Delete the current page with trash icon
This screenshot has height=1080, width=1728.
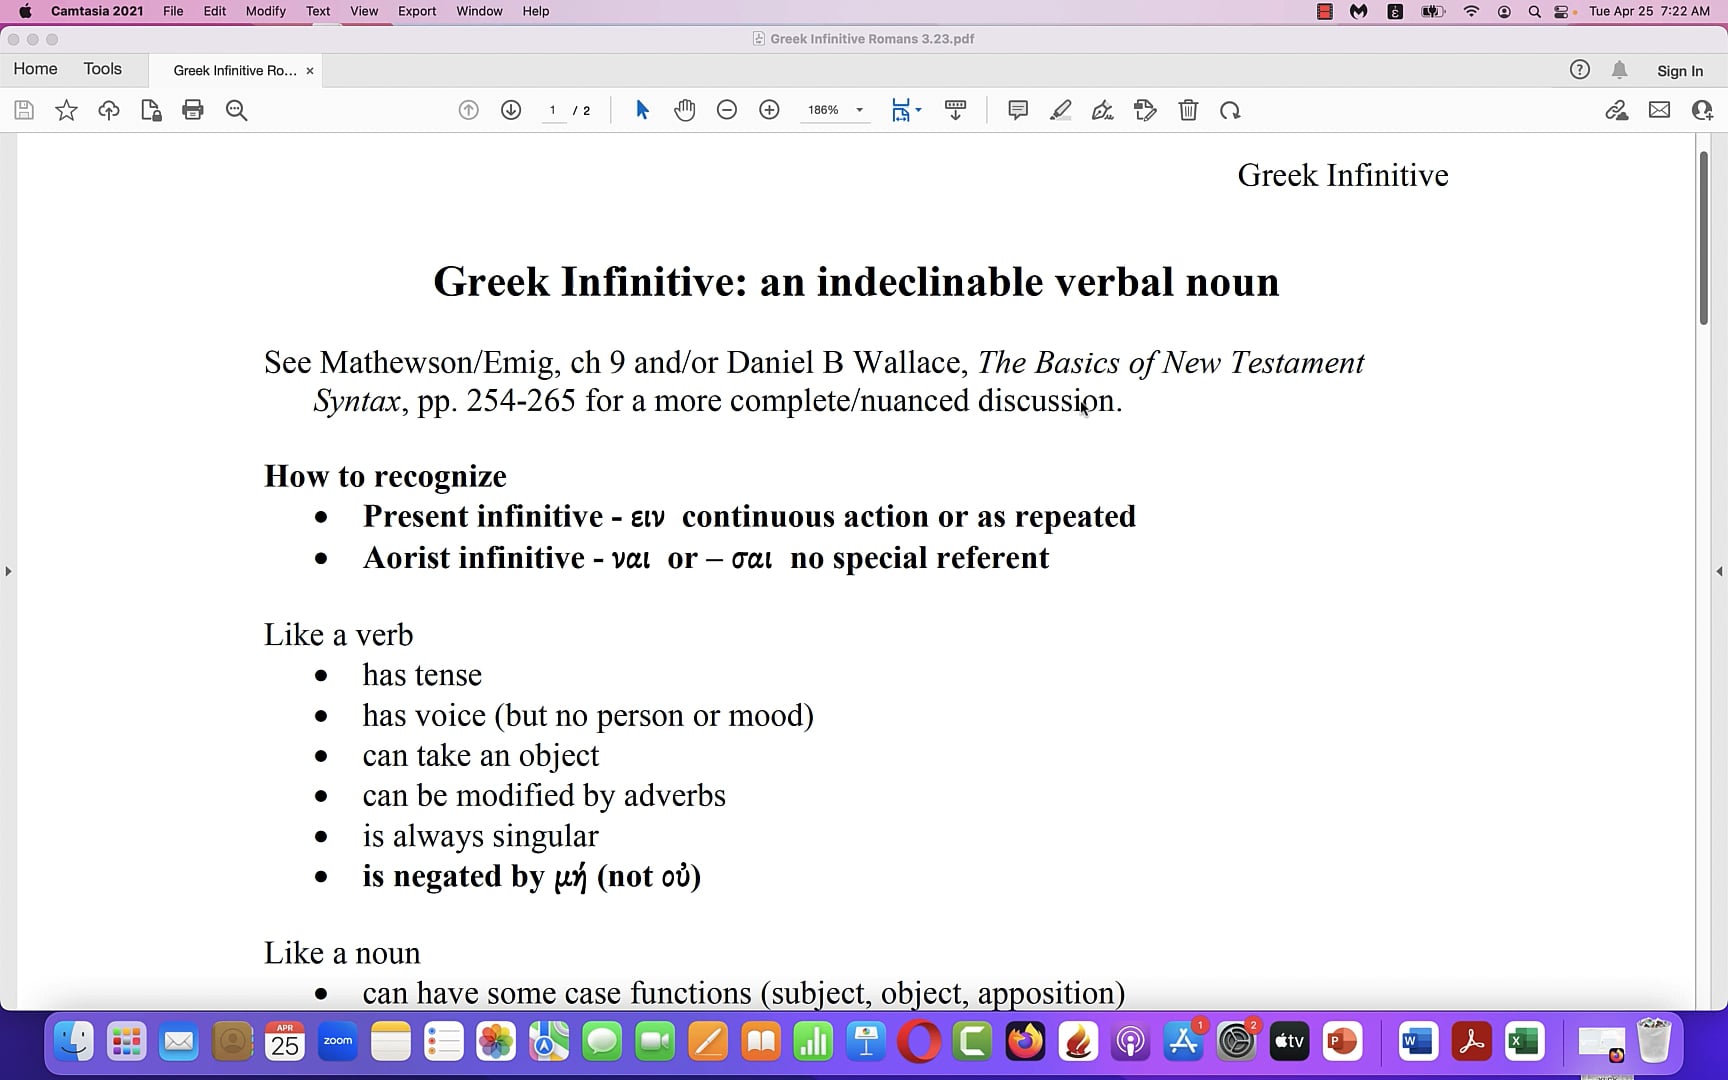click(x=1188, y=110)
